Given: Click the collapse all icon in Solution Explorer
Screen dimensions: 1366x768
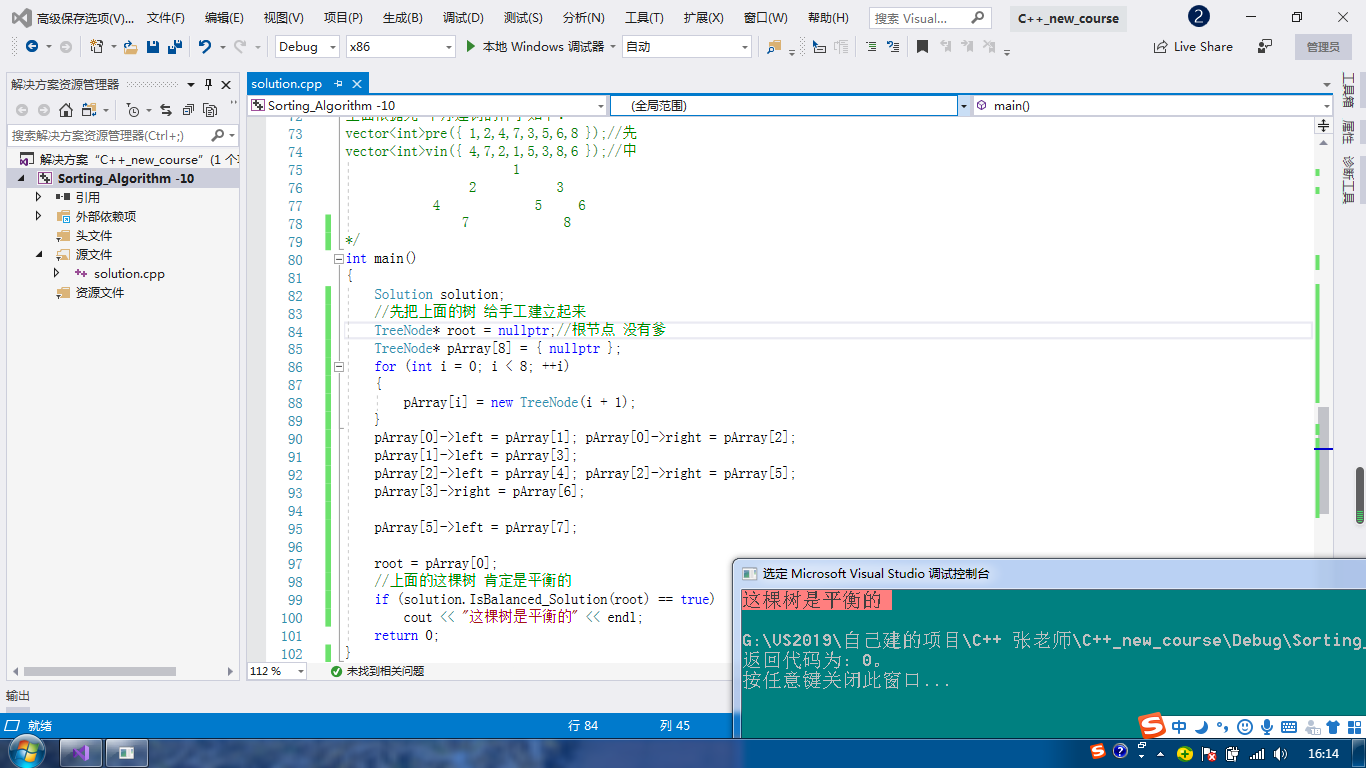Looking at the screenshot, I should click(187, 110).
